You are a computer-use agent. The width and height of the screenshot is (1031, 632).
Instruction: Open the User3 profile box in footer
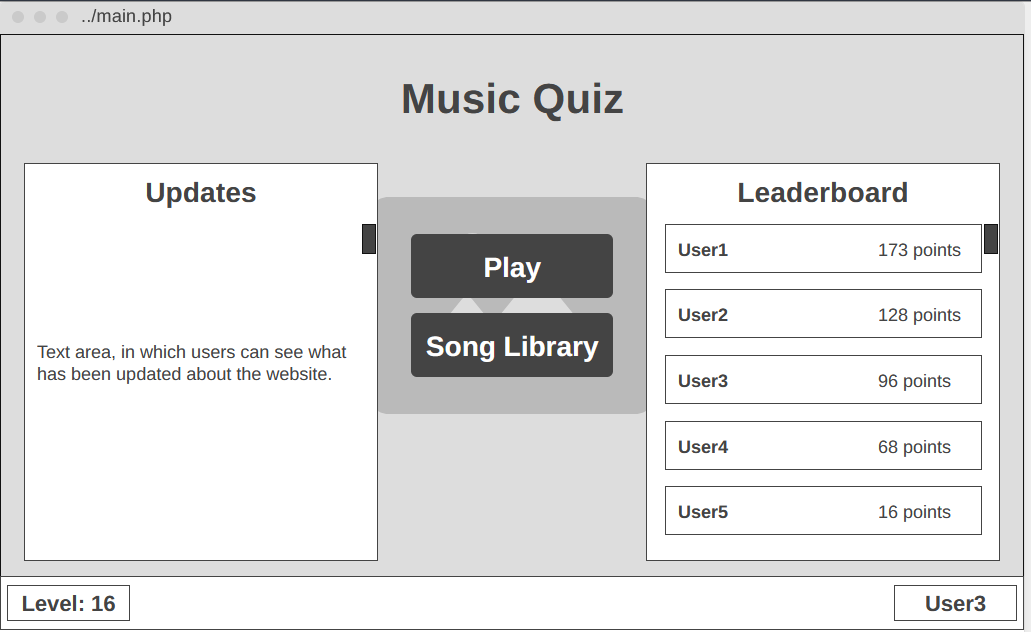pyautogui.click(x=955, y=603)
